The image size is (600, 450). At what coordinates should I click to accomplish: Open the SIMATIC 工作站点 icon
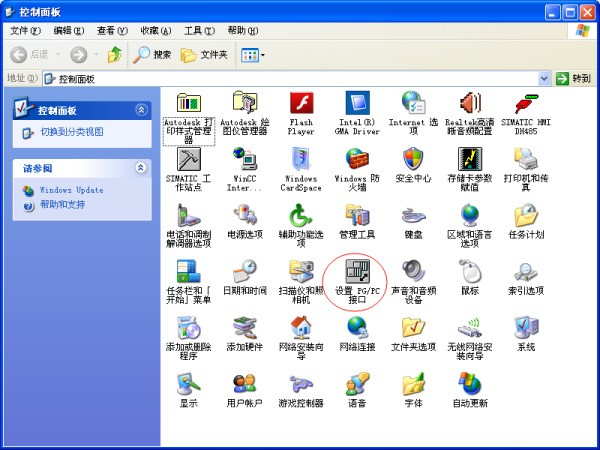[188, 159]
